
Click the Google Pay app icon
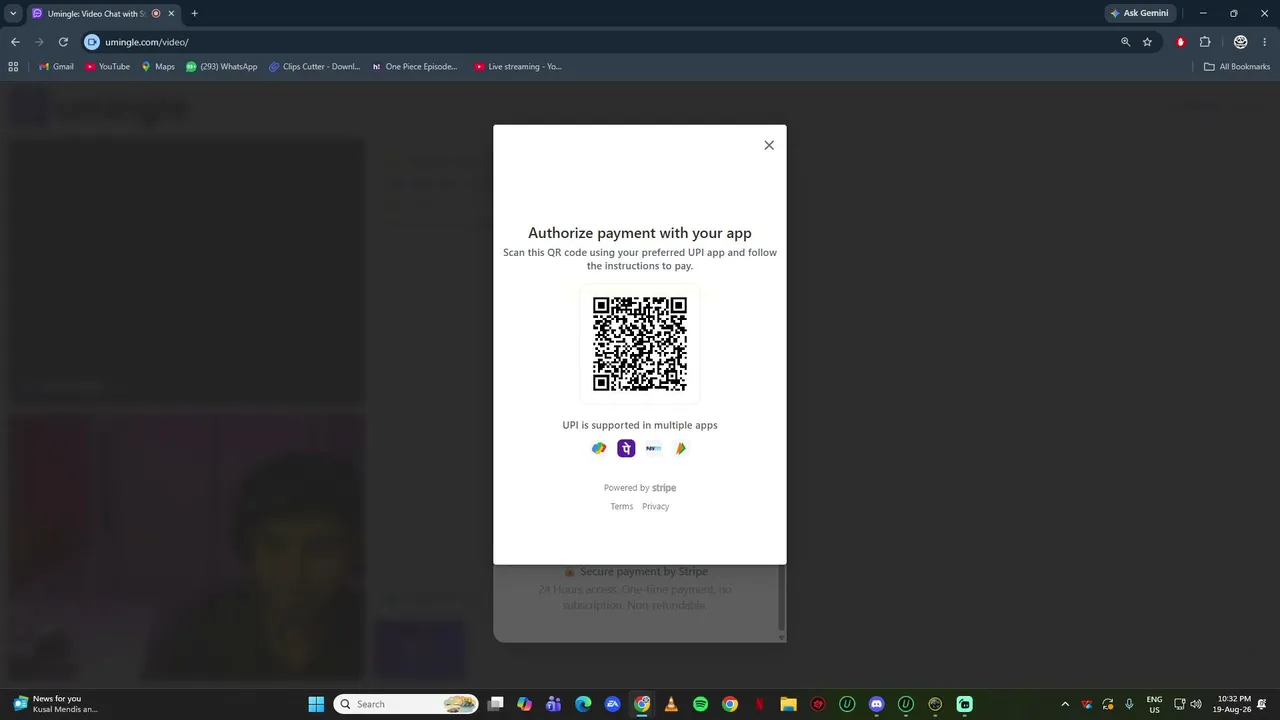599,448
